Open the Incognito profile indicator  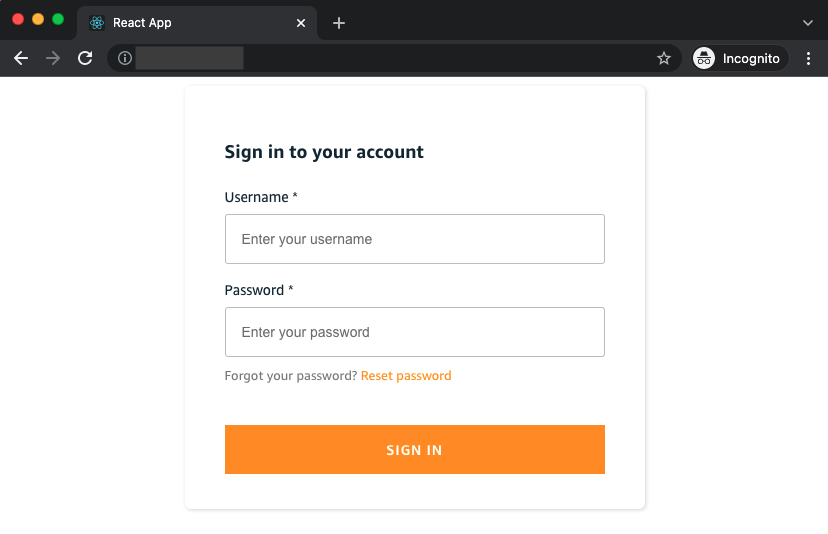coord(740,59)
